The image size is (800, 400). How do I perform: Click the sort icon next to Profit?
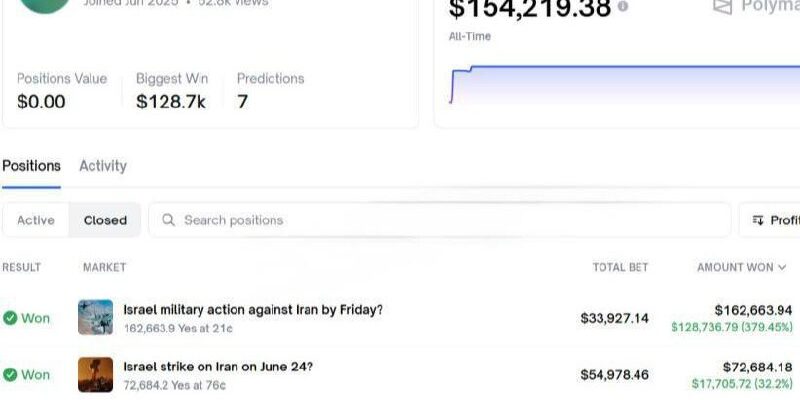coord(758,220)
